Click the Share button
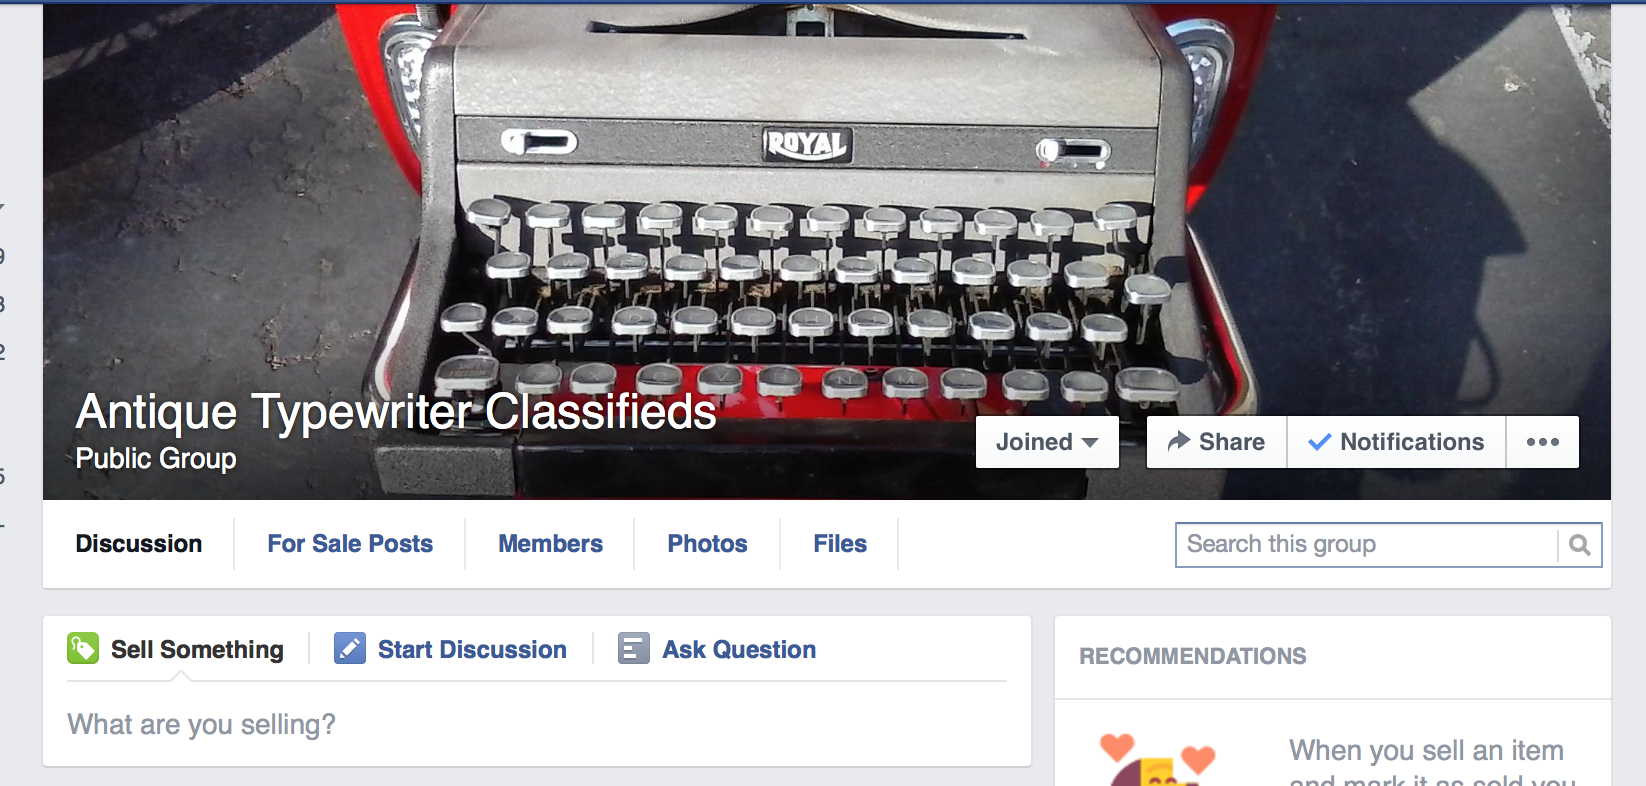Viewport: 1646px width, 786px height. tap(1217, 442)
